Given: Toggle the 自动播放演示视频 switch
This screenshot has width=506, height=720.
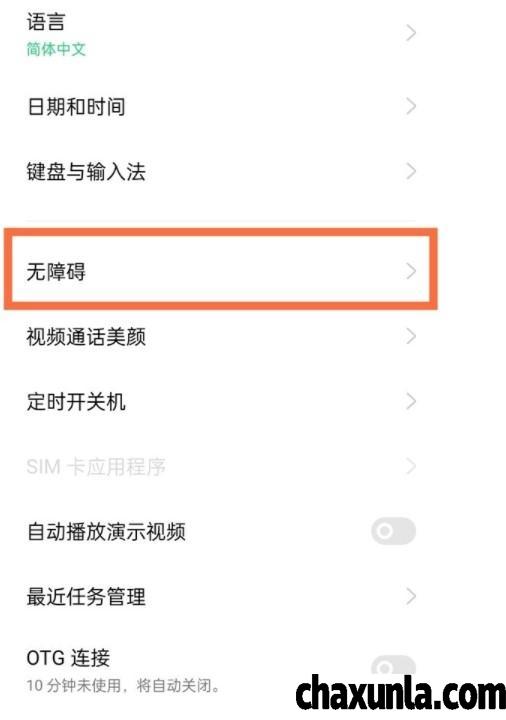Looking at the screenshot, I should coord(394,531).
